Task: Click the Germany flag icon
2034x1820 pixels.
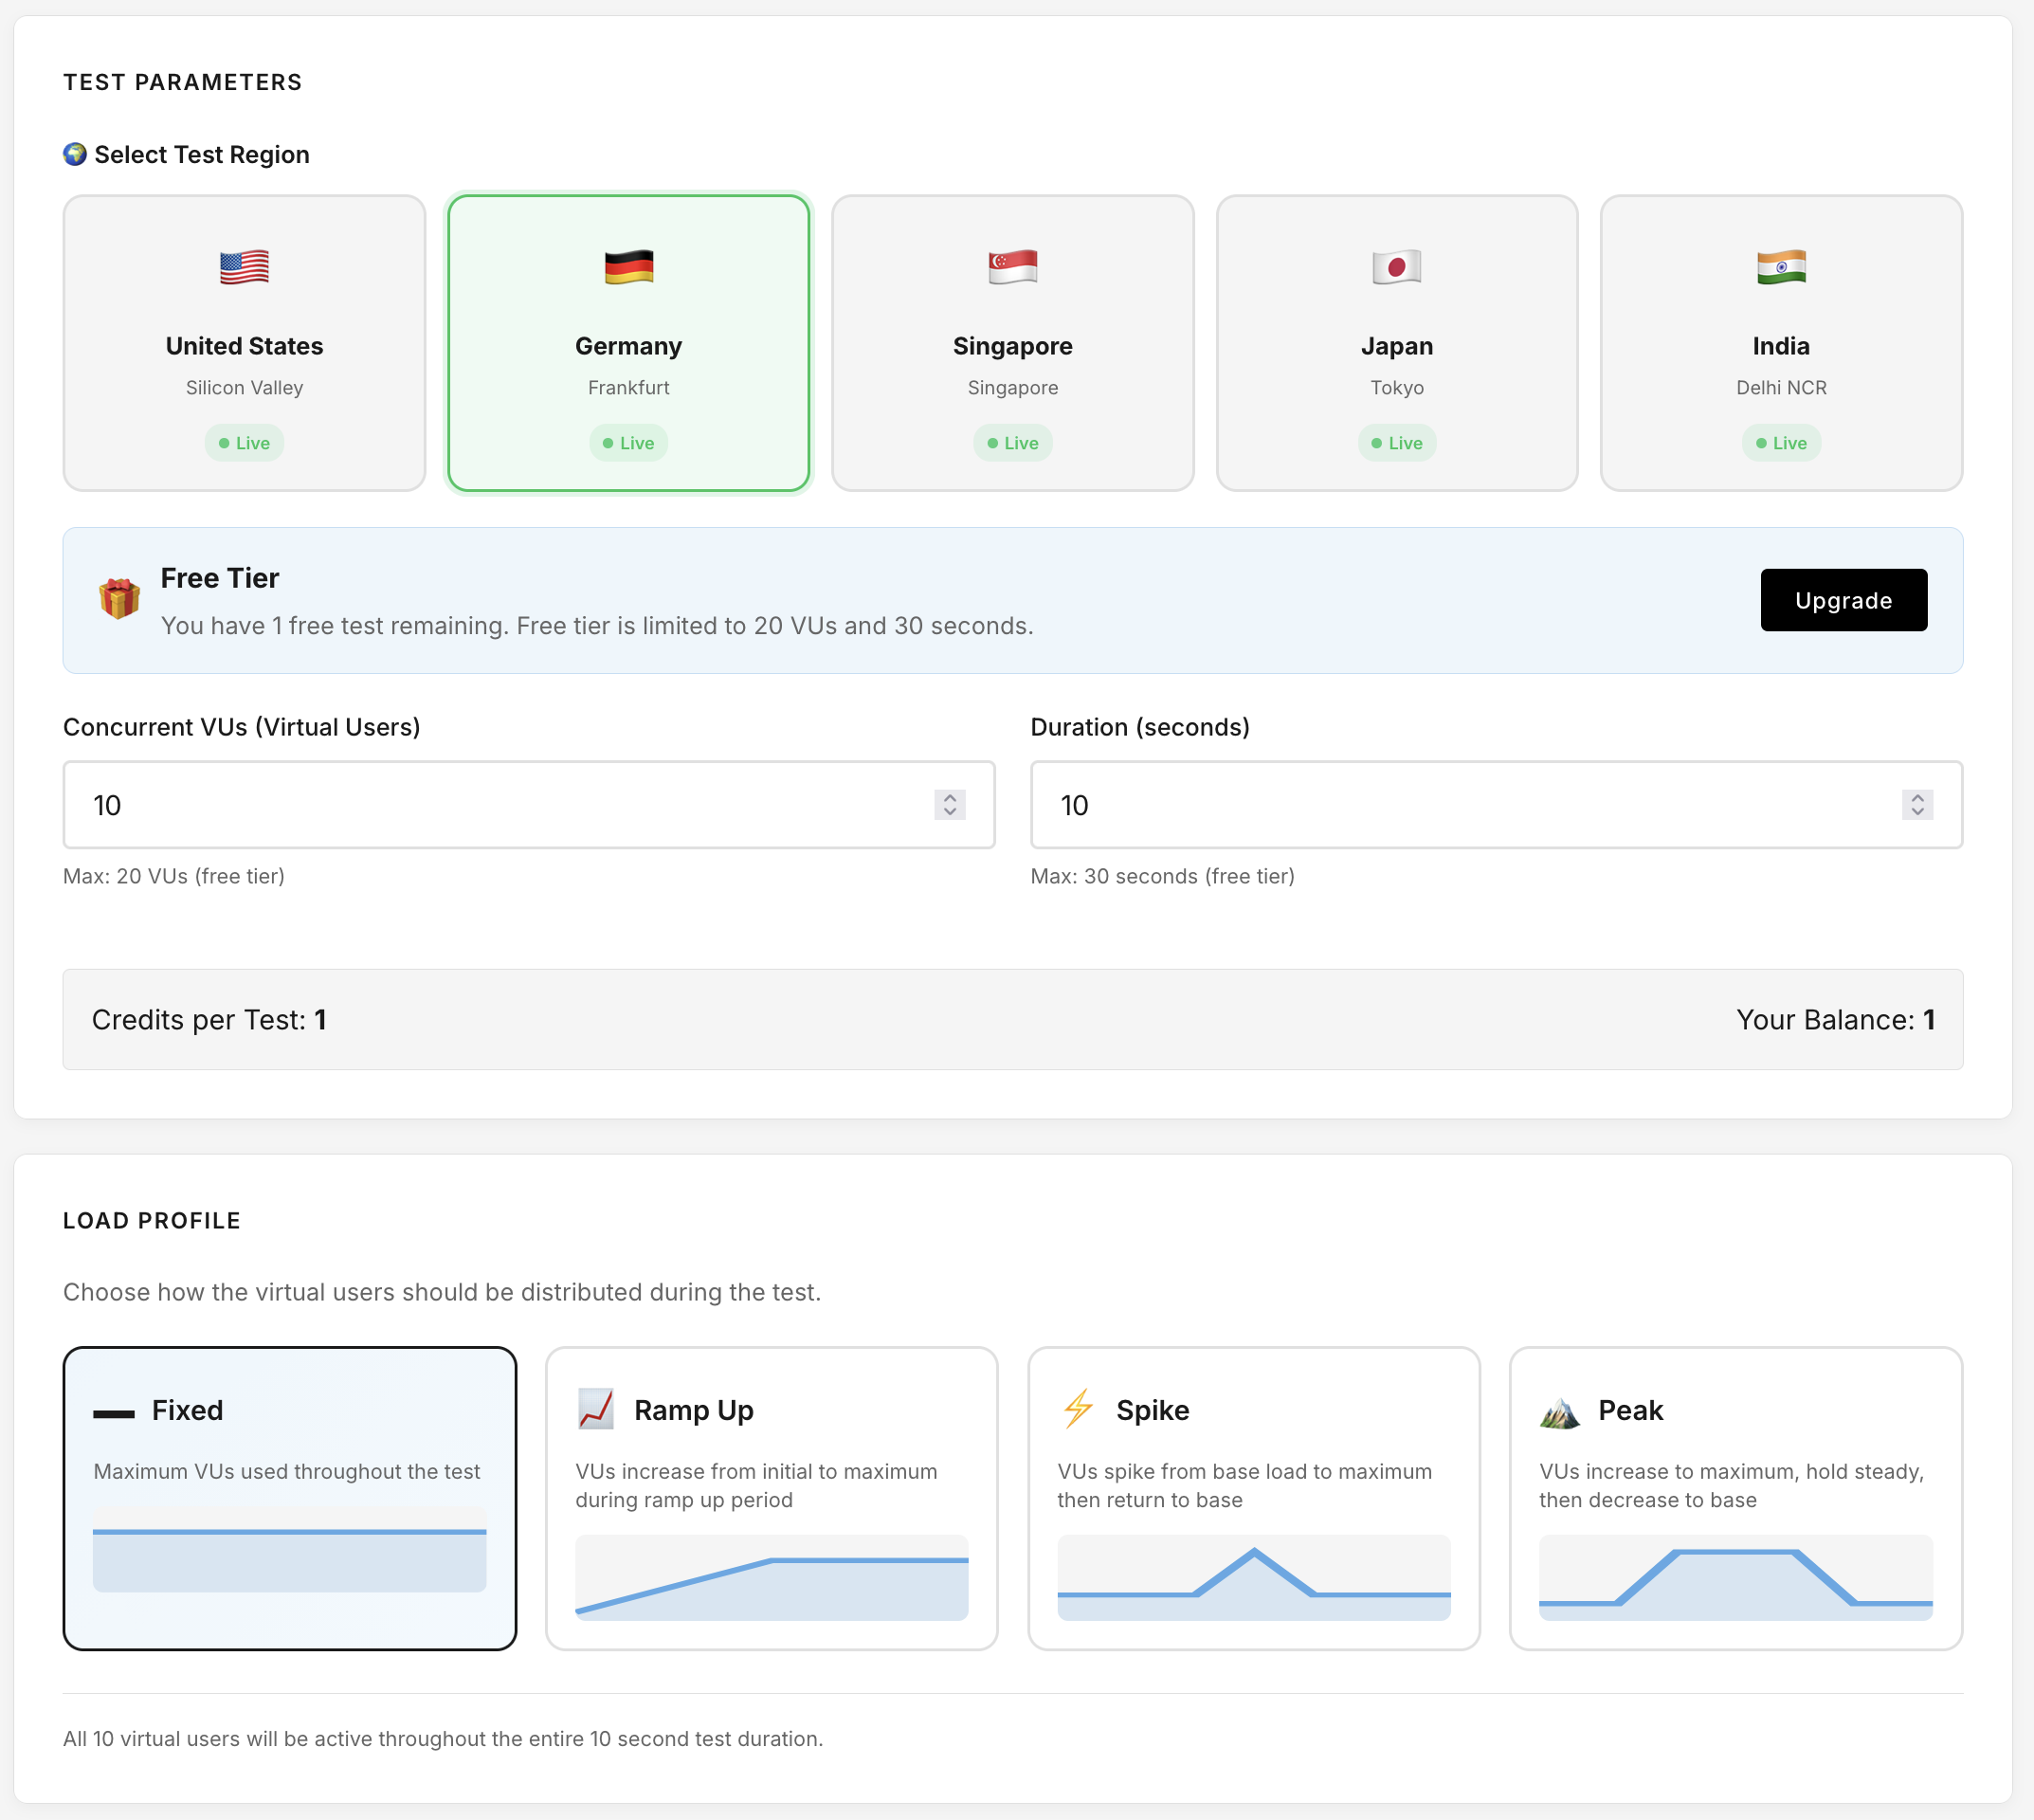Action: click(627, 267)
